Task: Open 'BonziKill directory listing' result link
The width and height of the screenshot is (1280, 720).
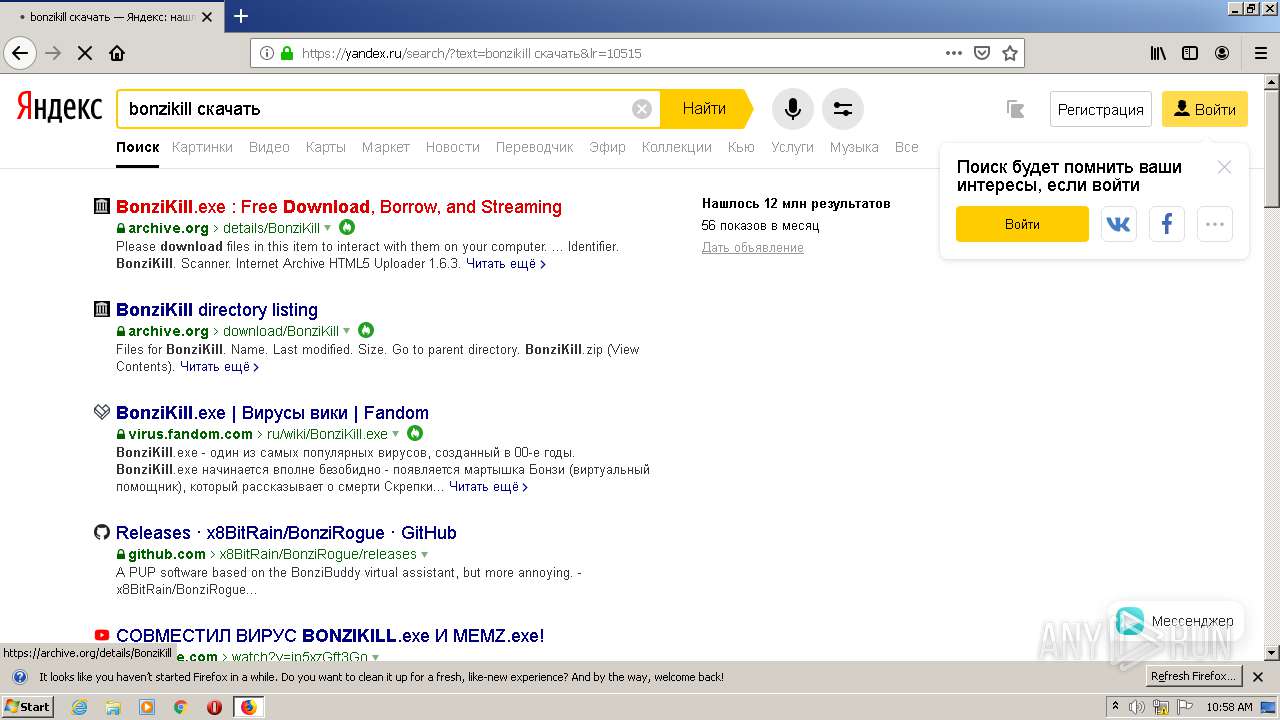Action: [x=217, y=310]
